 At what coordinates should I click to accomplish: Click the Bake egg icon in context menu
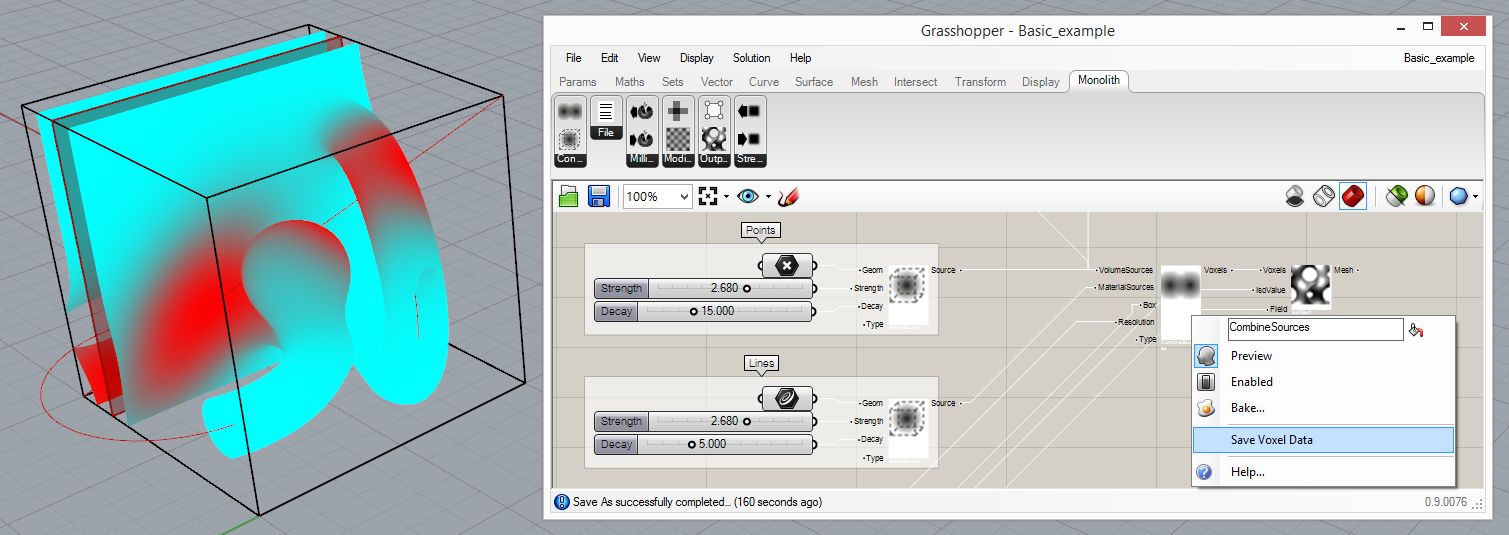click(x=1206, y=408)
